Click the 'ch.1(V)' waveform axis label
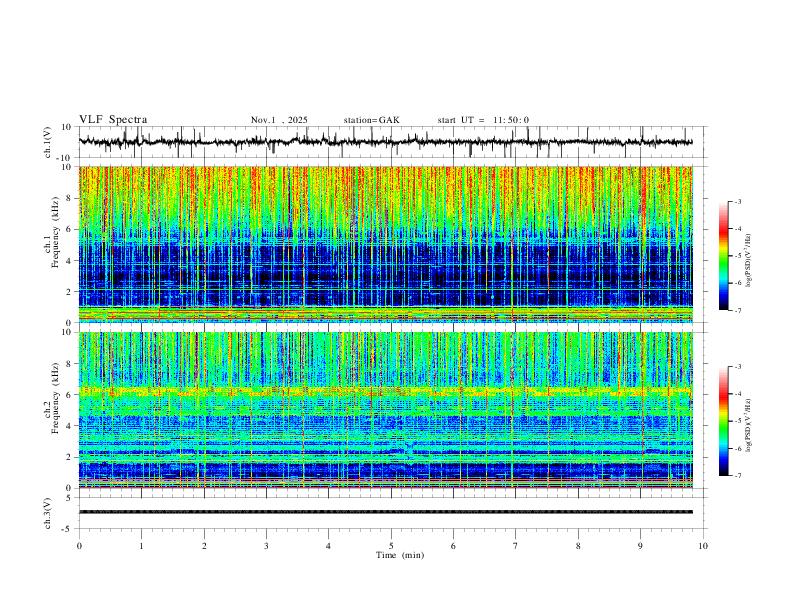 point(48,142)
